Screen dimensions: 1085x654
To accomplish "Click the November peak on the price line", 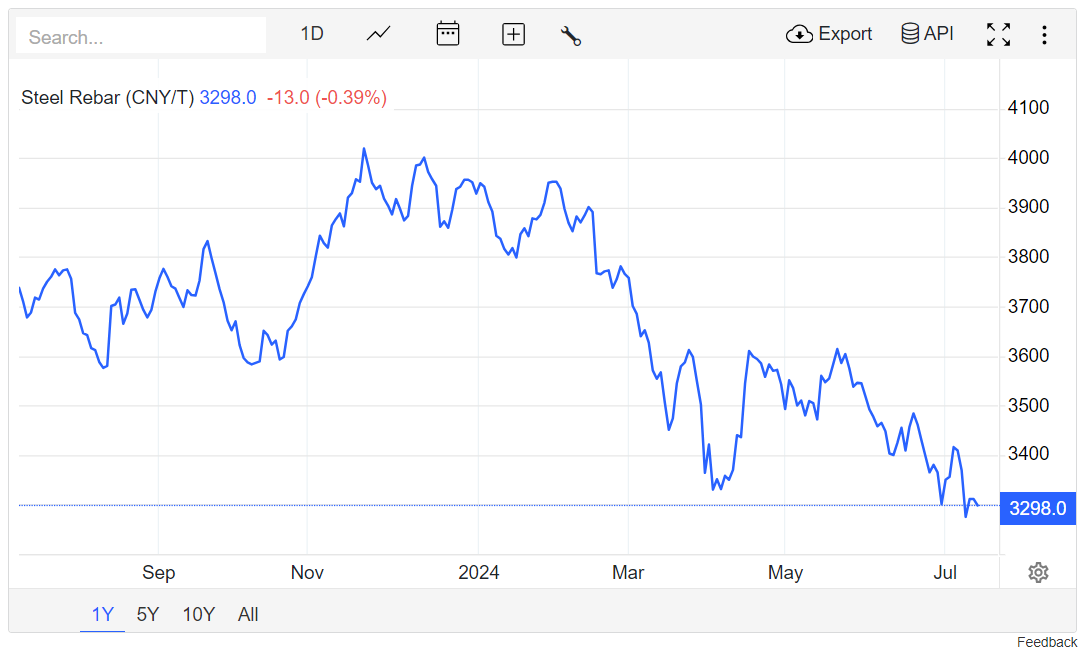I will (364, 149).
